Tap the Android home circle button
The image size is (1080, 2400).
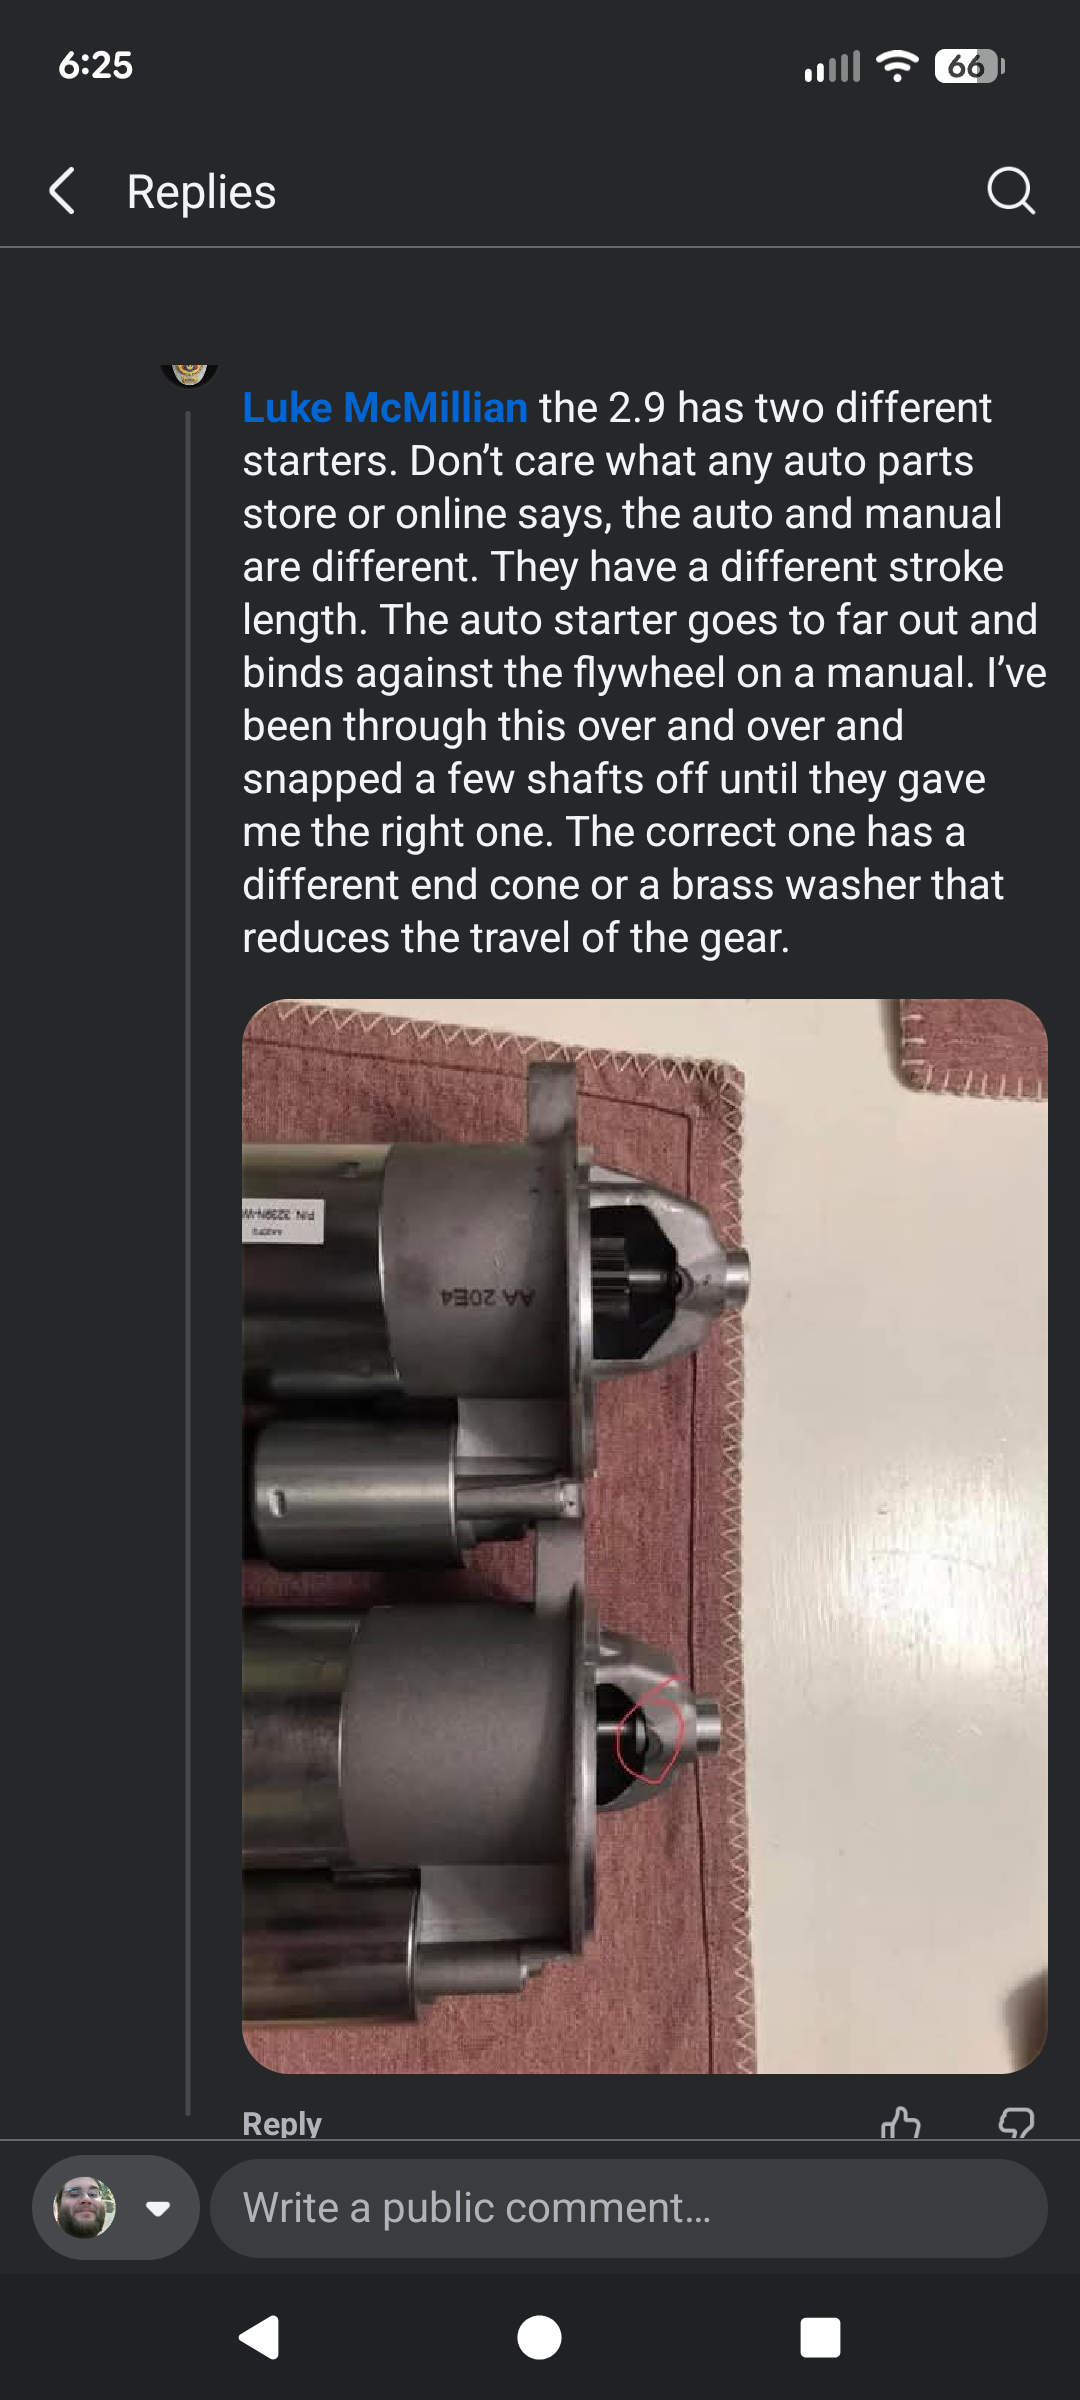(x=539, y=2338)
